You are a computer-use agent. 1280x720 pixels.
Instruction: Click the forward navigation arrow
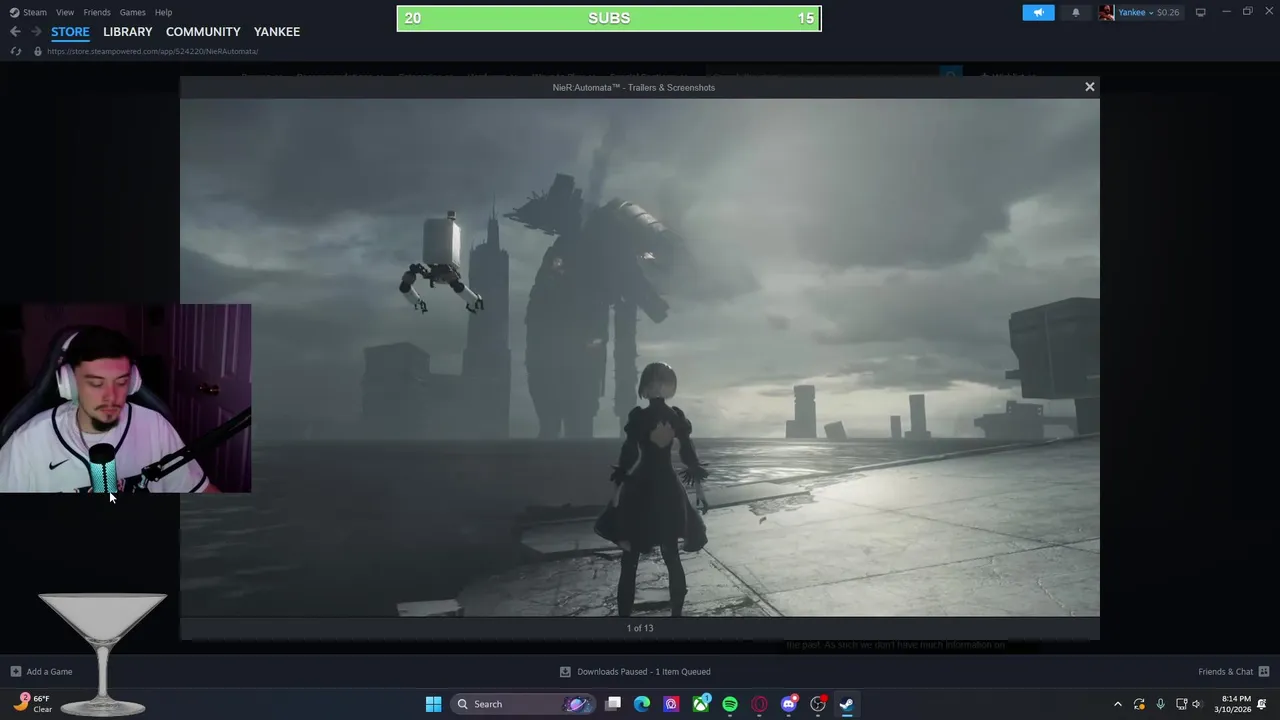(35, 32)
